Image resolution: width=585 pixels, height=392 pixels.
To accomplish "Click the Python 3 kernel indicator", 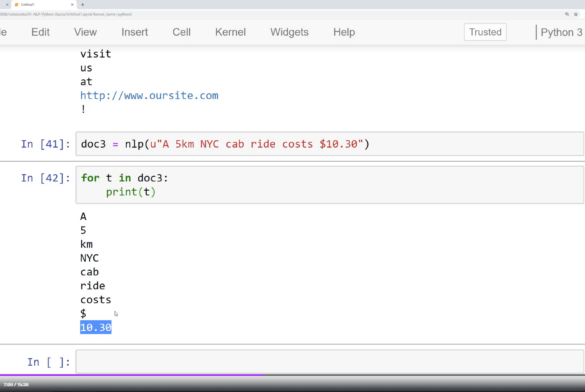I will coord(561,32).
